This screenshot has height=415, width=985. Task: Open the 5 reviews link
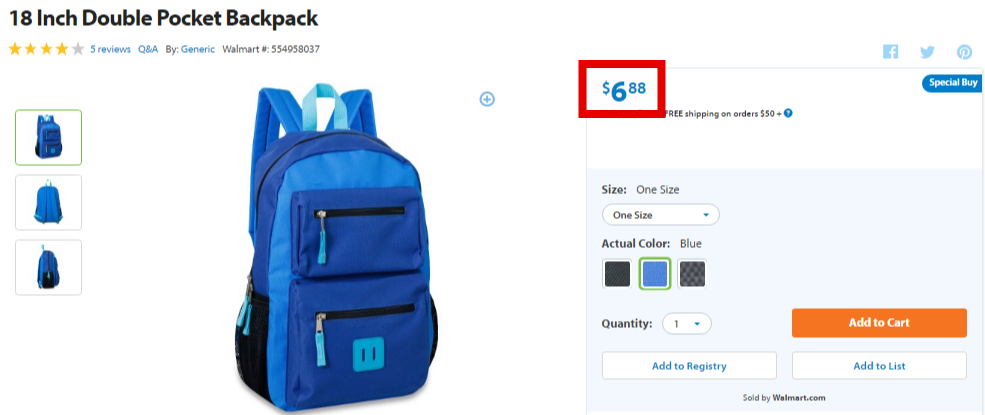tap(111, 49)
